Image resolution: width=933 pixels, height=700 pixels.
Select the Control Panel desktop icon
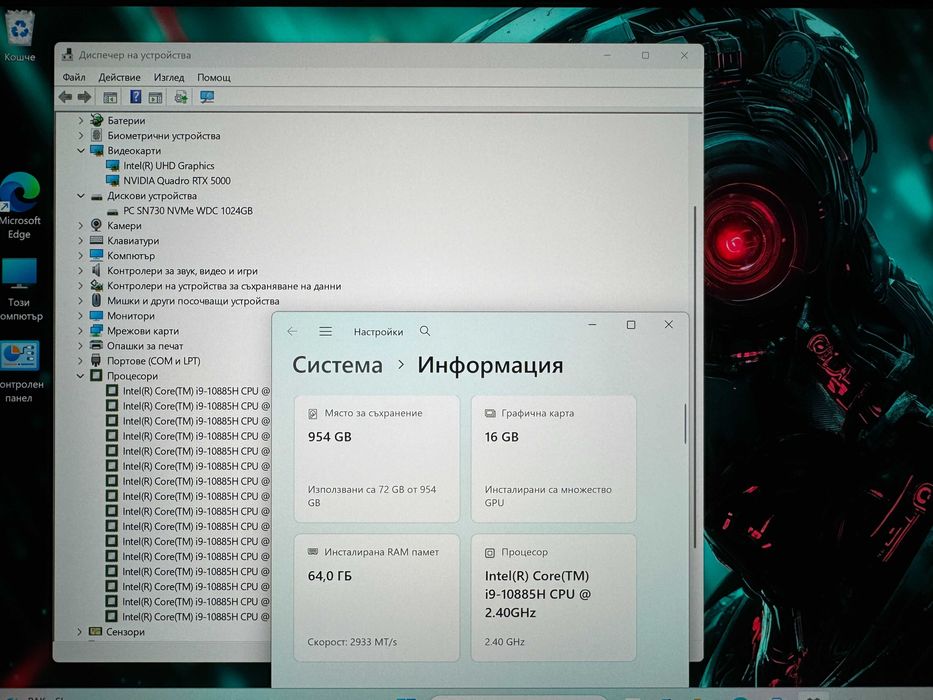[x=20, y=372]
